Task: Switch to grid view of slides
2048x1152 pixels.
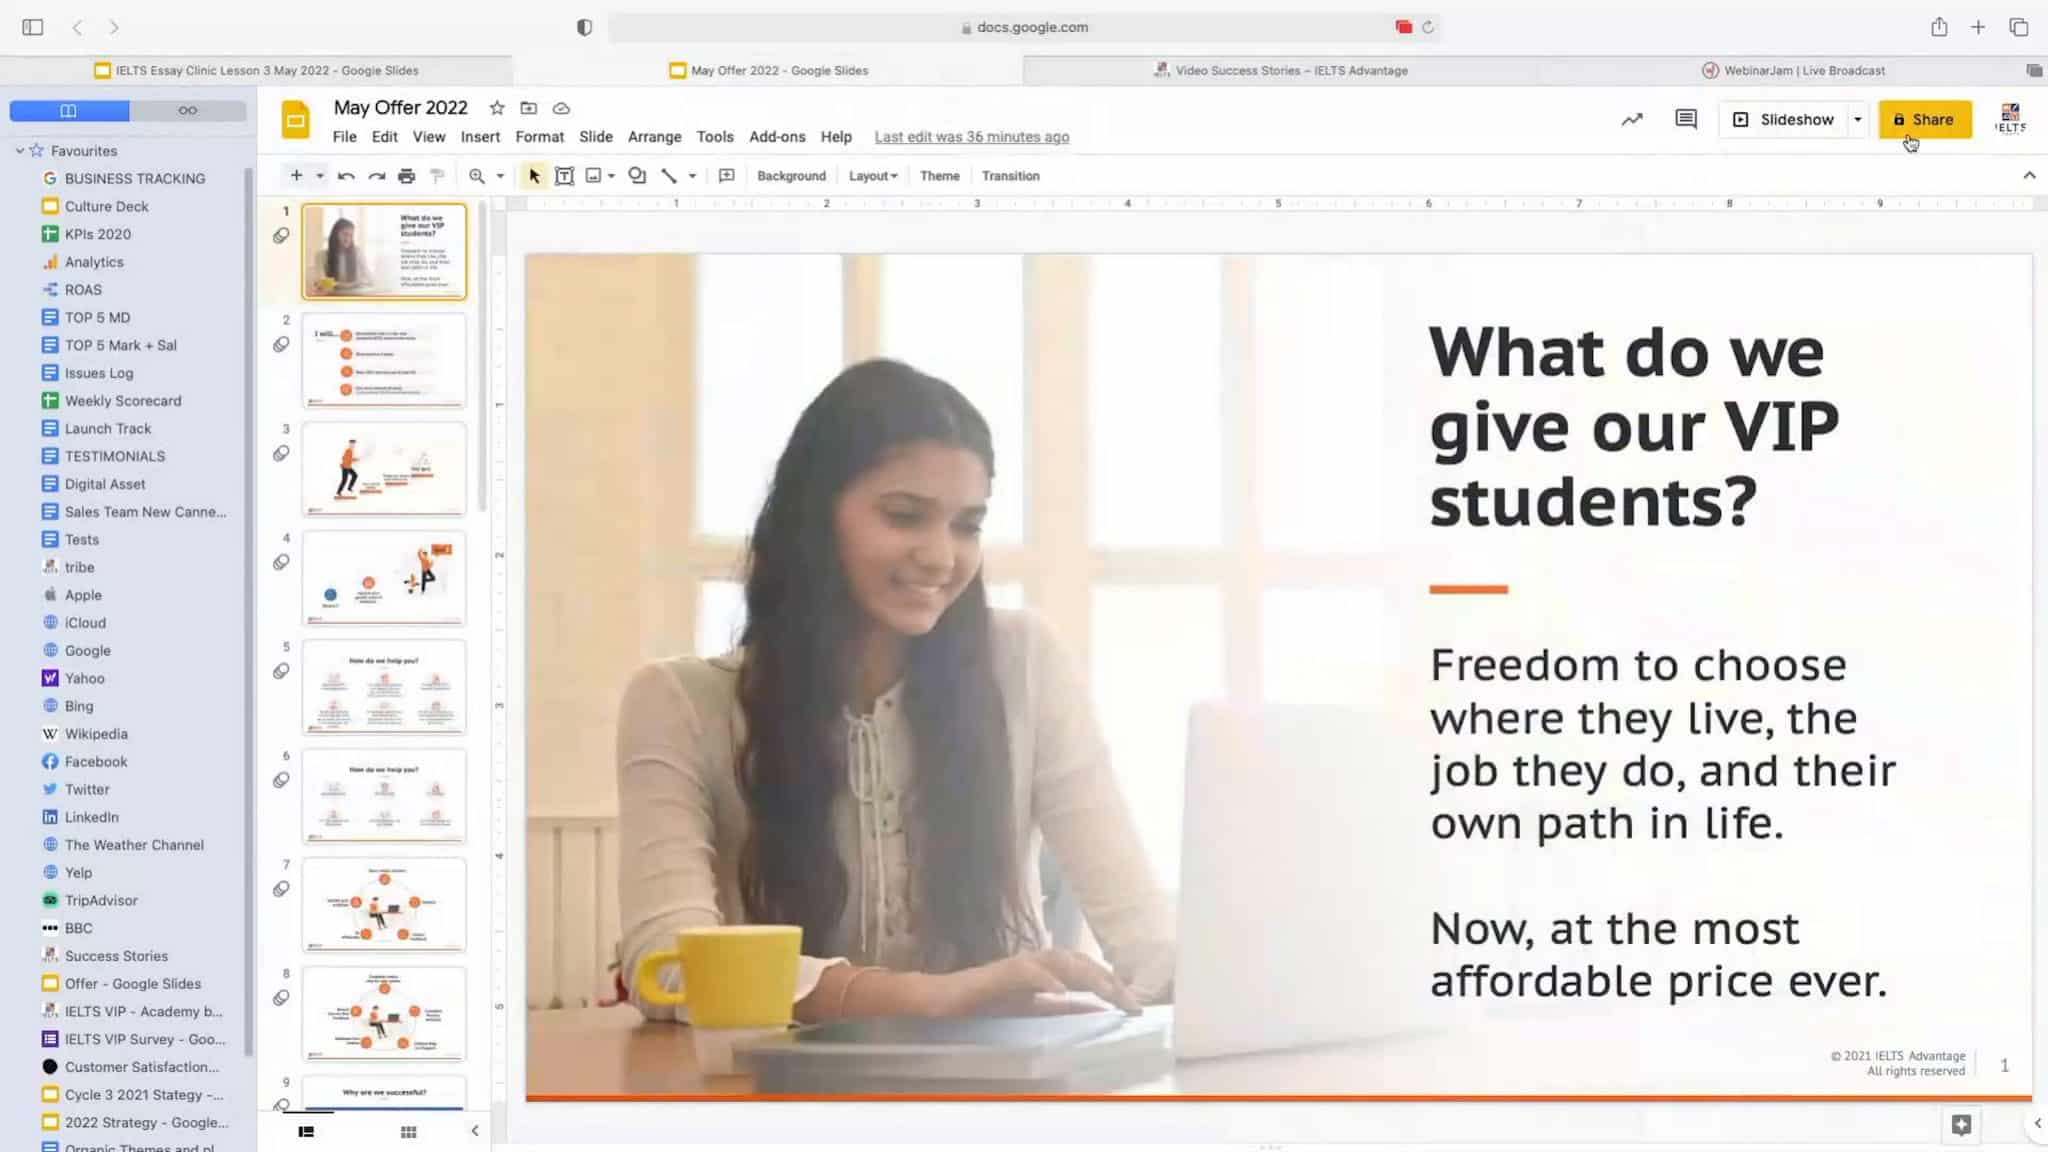Action: 408,1132
